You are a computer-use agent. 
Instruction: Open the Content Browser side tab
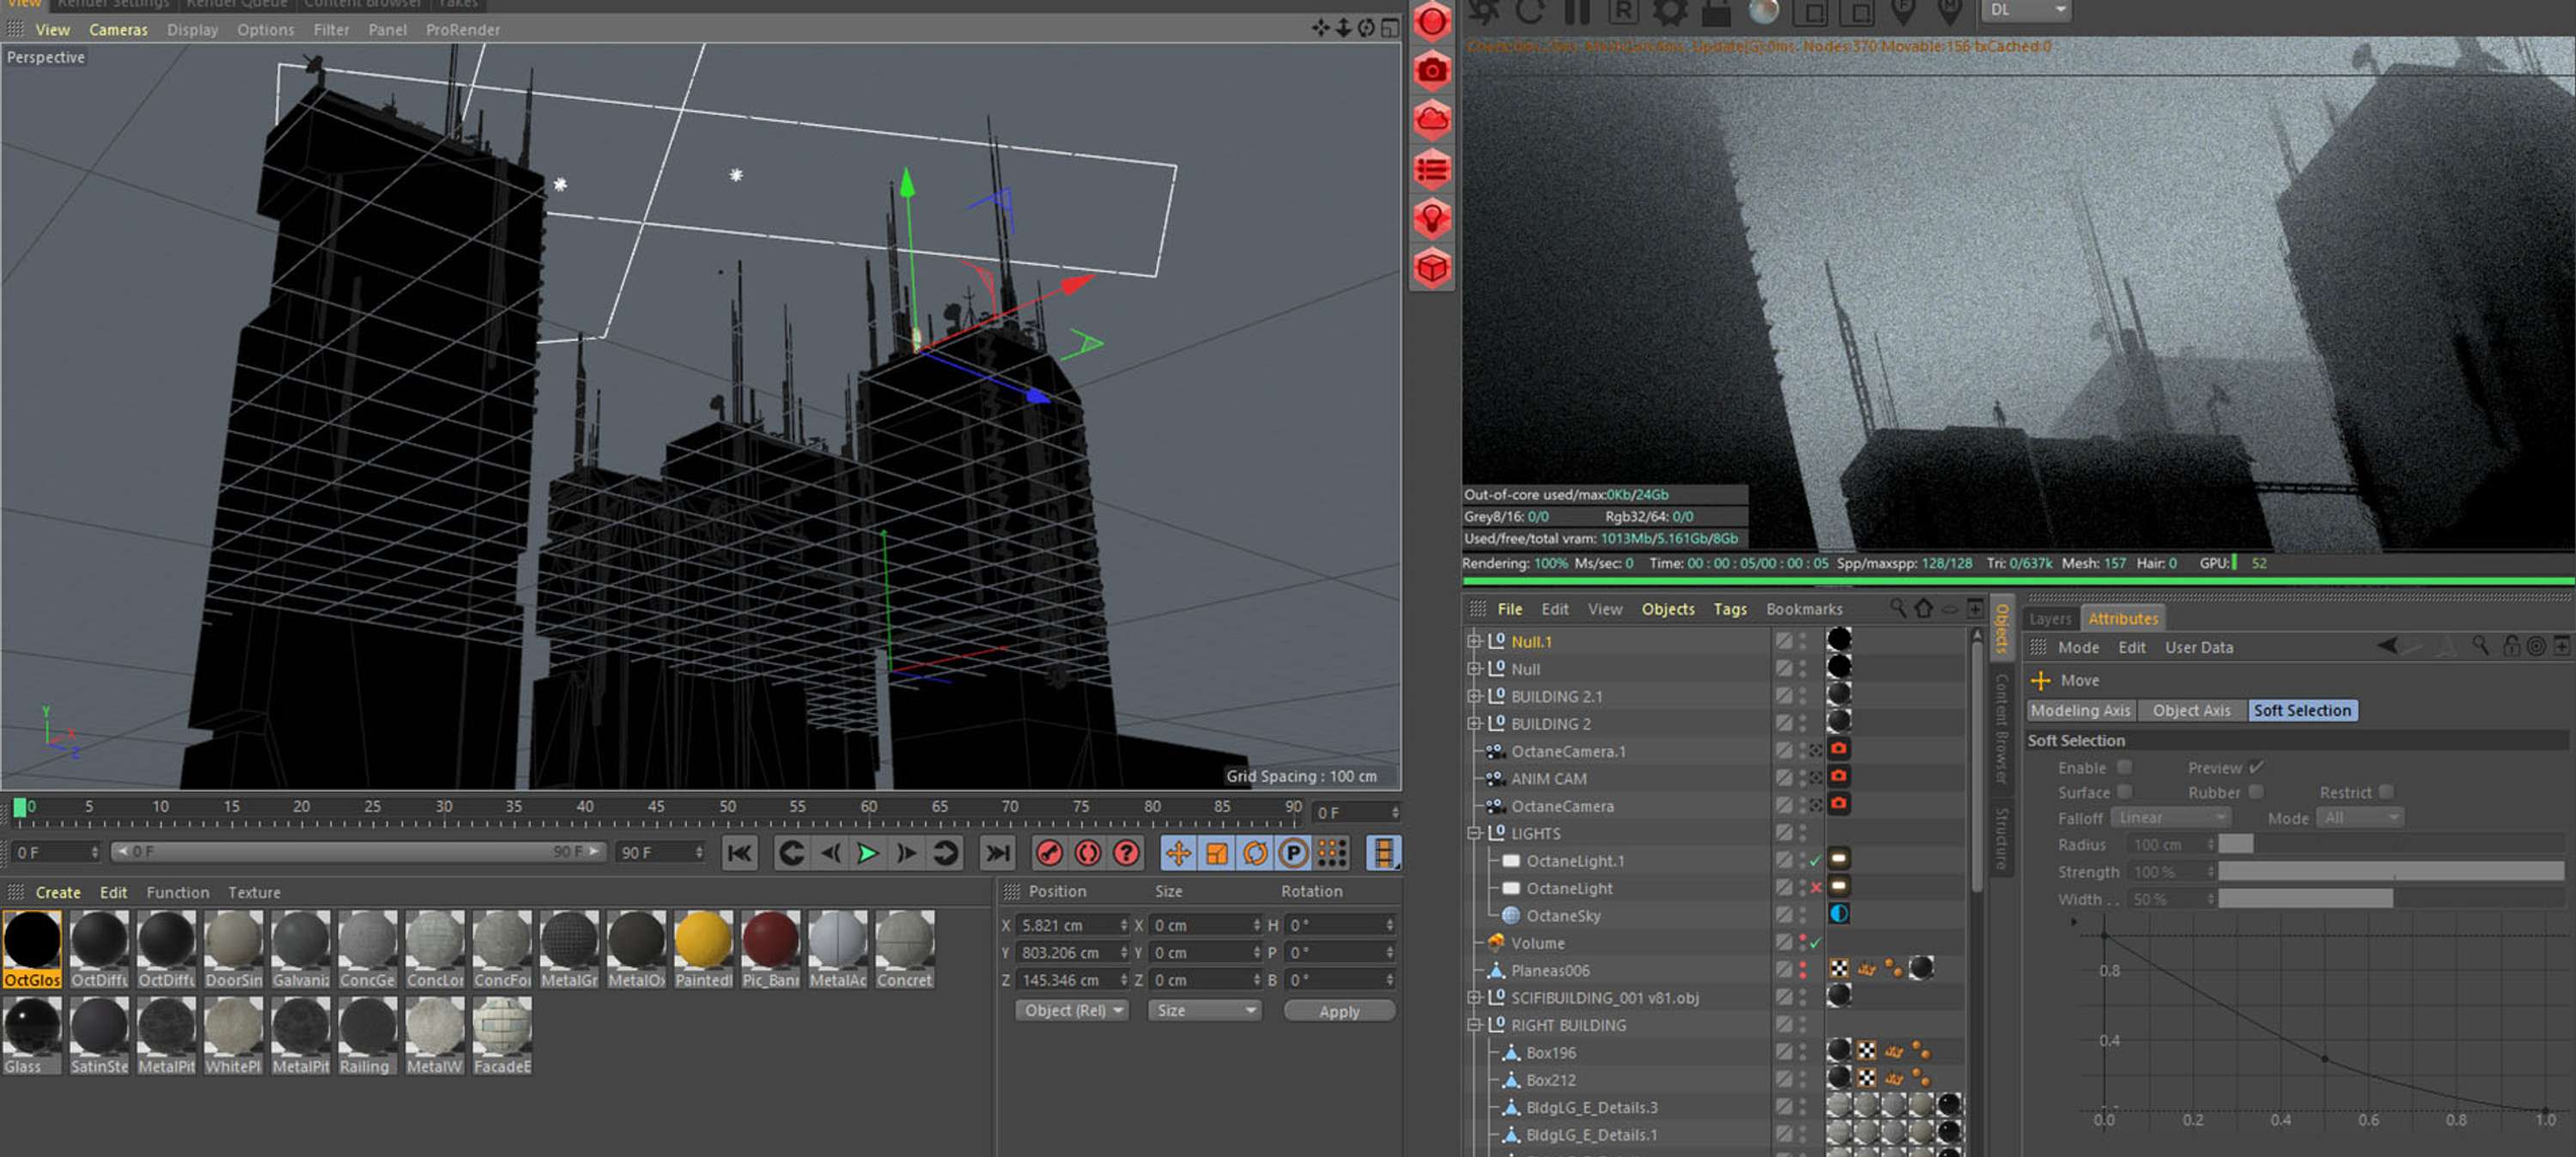pos(2000,728)
